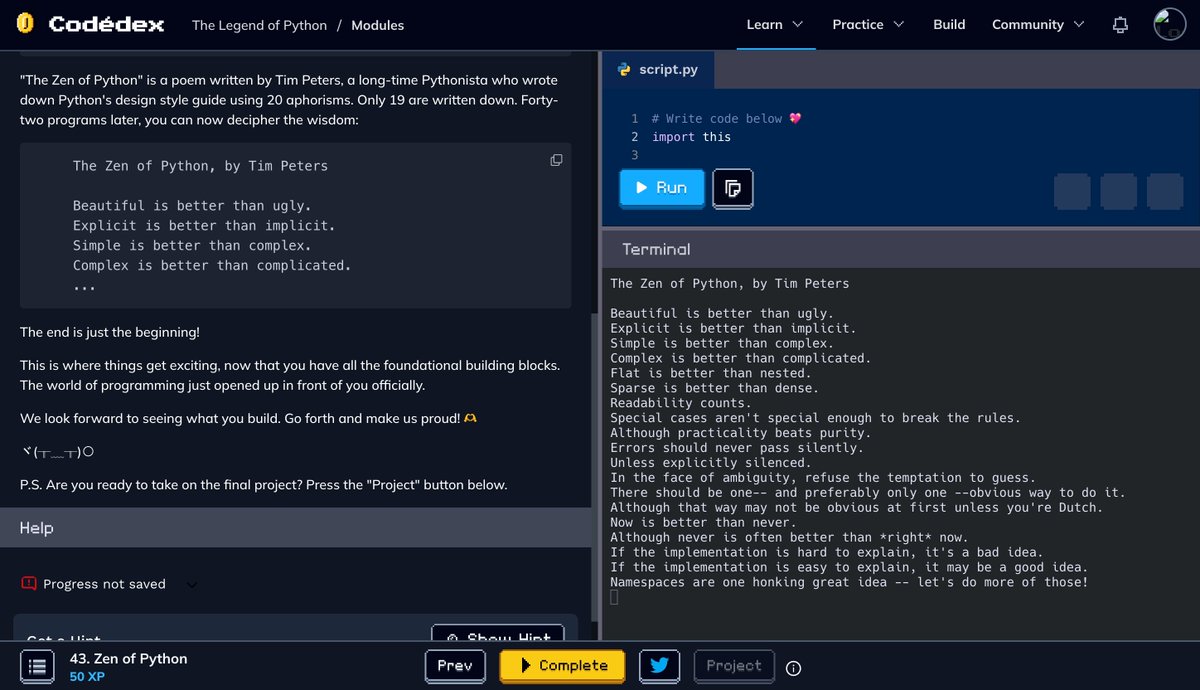
Task: Open notifications with the bell icon
Action: (x=1120, y=24)
